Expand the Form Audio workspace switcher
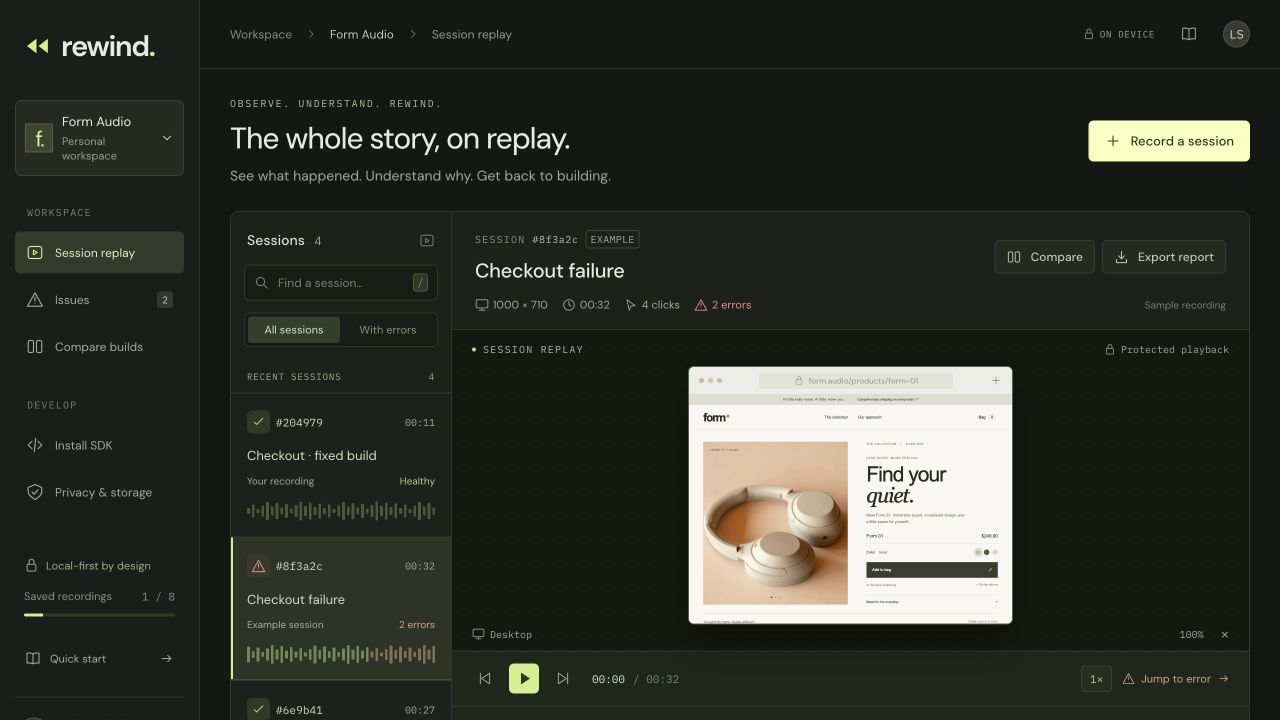 99,138
